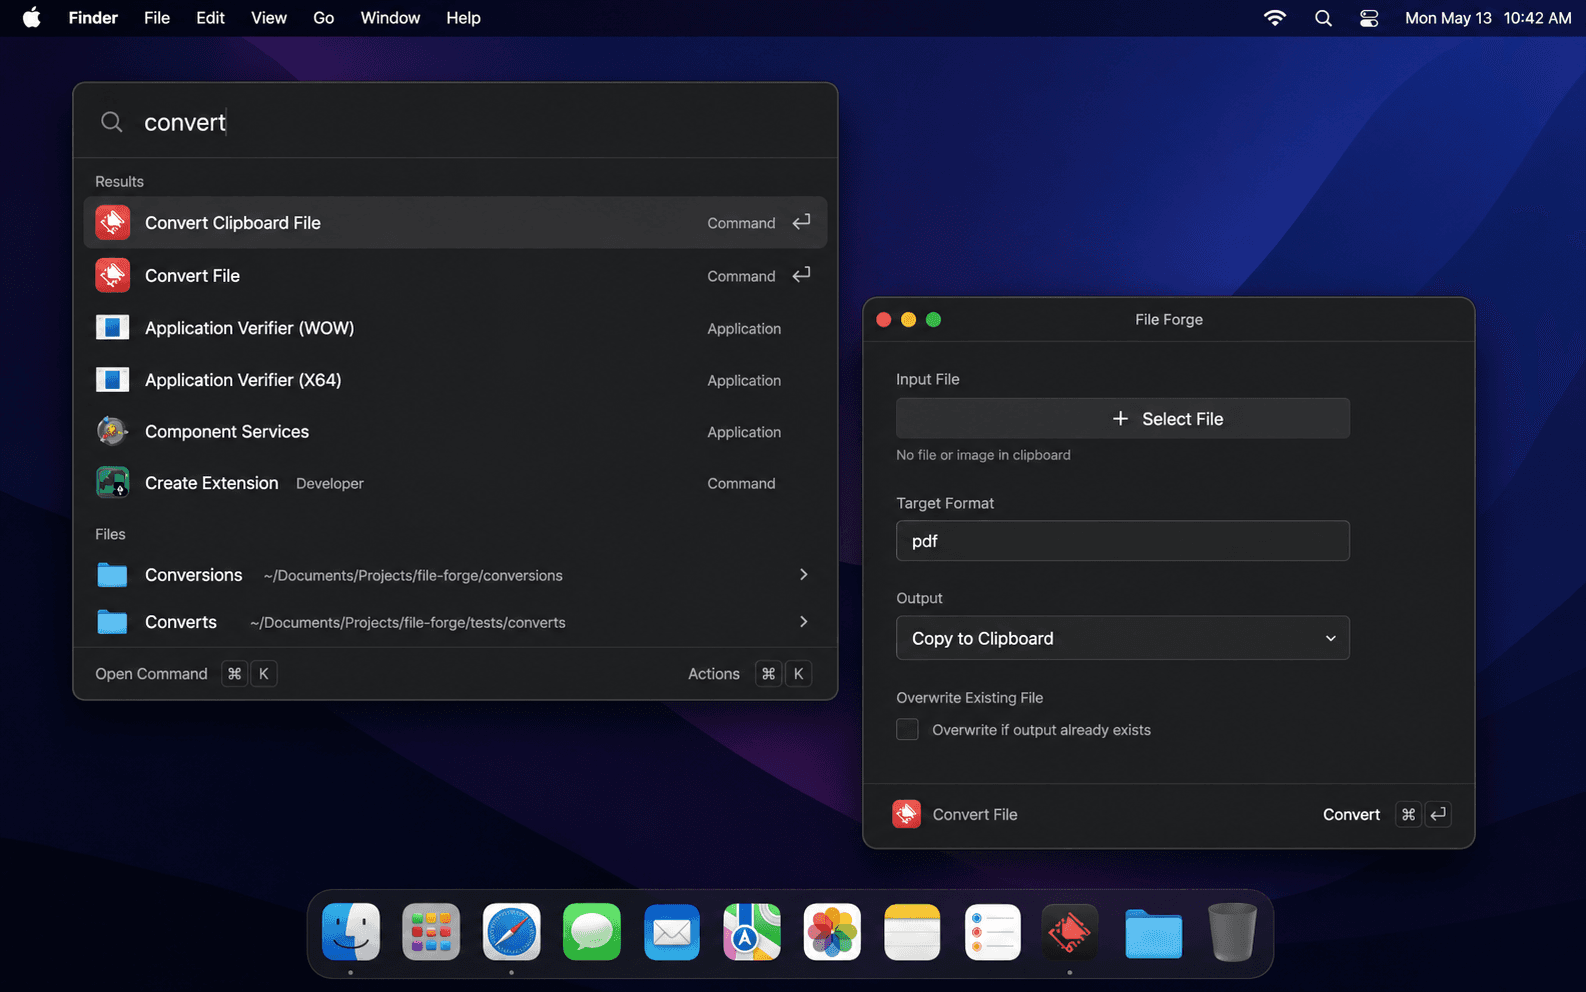This screenshot has height=992, width=1586.
Task: Click the Application Verifier (WOW) icon
Action: [x=112, y=327]
